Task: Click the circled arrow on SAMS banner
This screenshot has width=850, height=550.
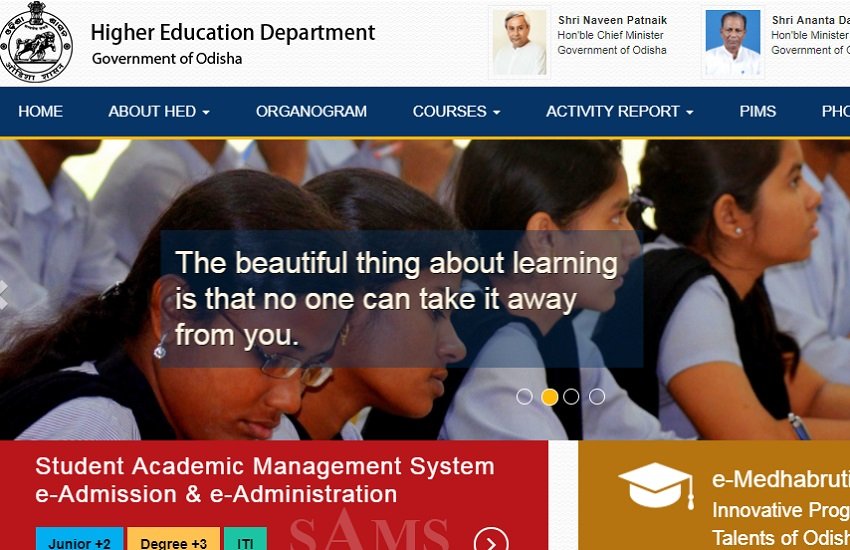Action: [x=491, y=542]
